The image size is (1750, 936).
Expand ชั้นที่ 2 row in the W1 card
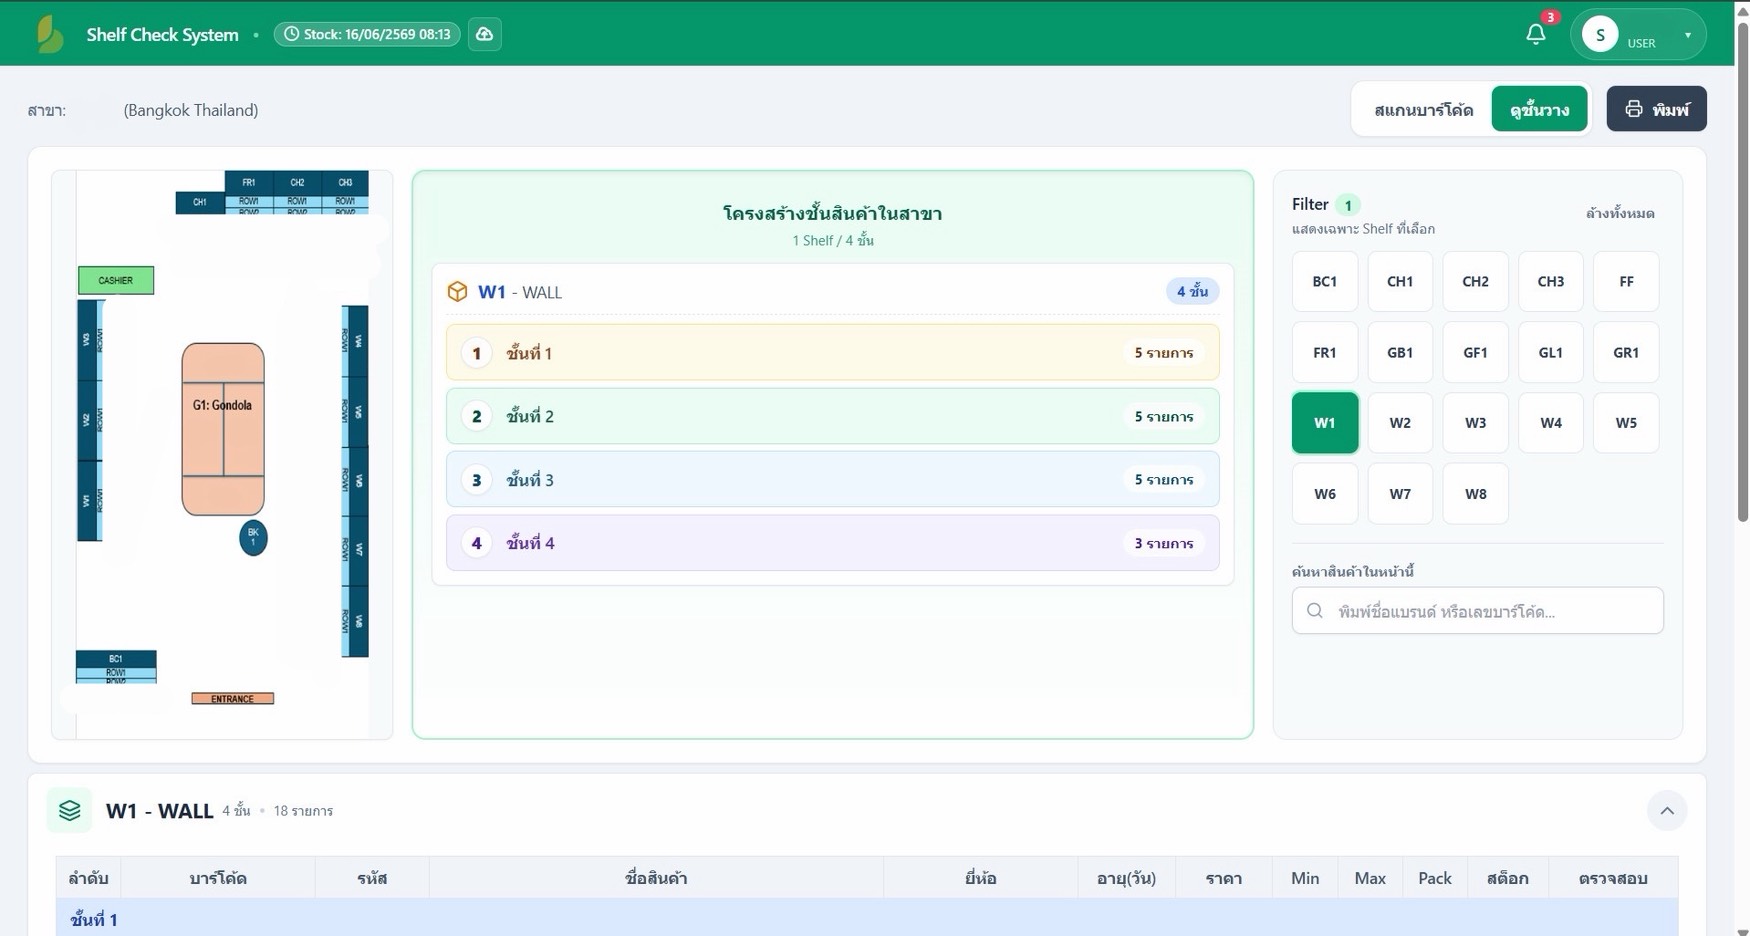click(832, 416)
